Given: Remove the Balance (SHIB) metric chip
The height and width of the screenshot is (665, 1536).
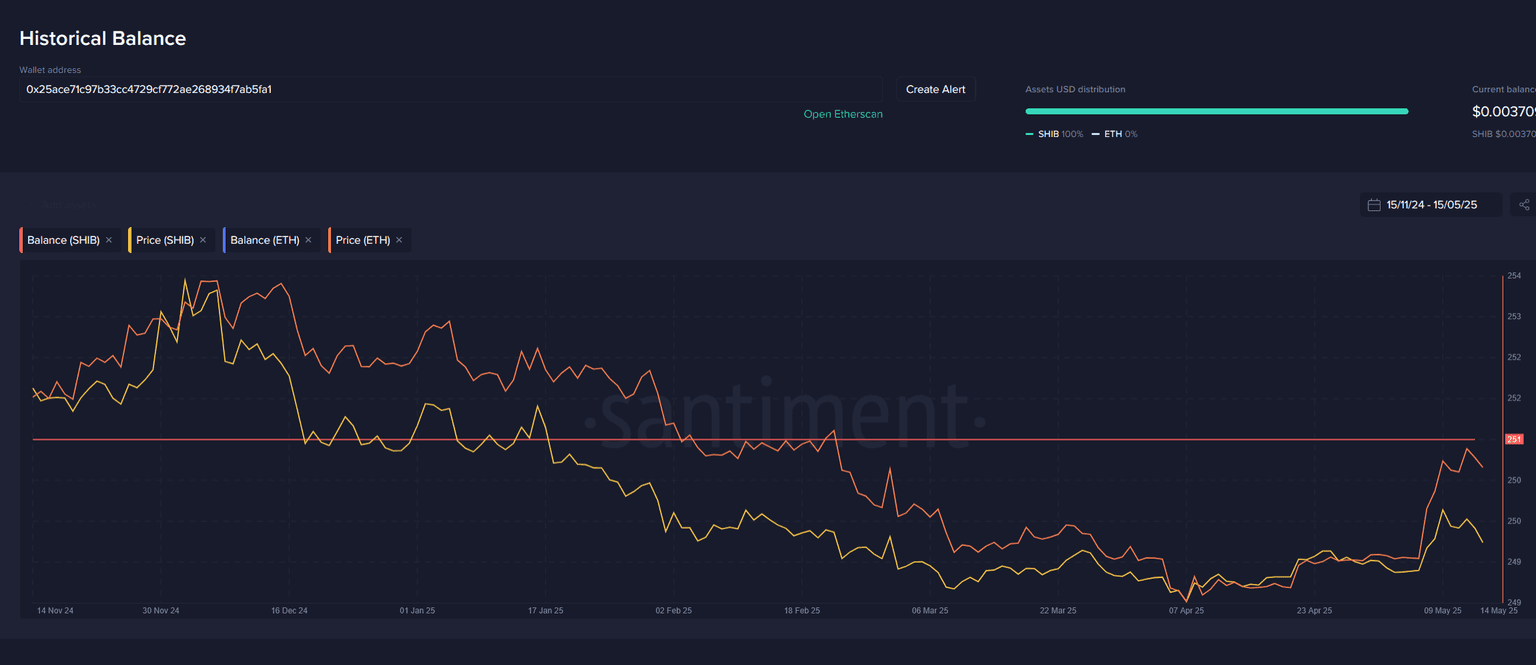Looking at the screenshot, I should click(x=109, y=240).
